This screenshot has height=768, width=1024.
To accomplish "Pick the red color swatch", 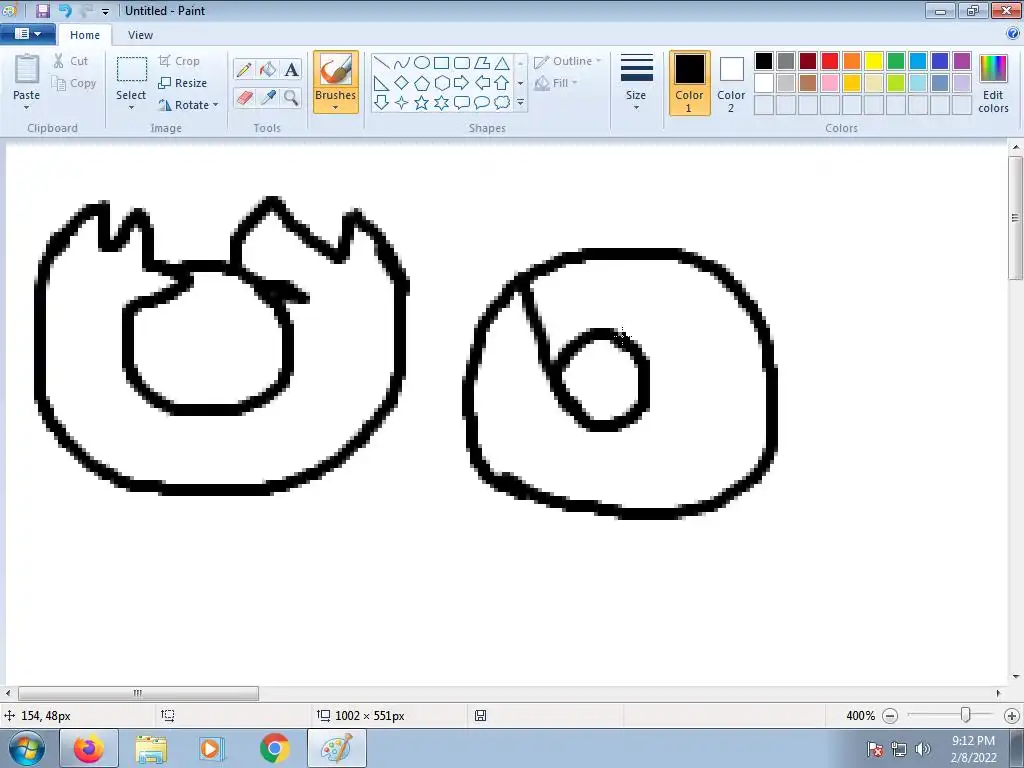I will click(830, 61).
